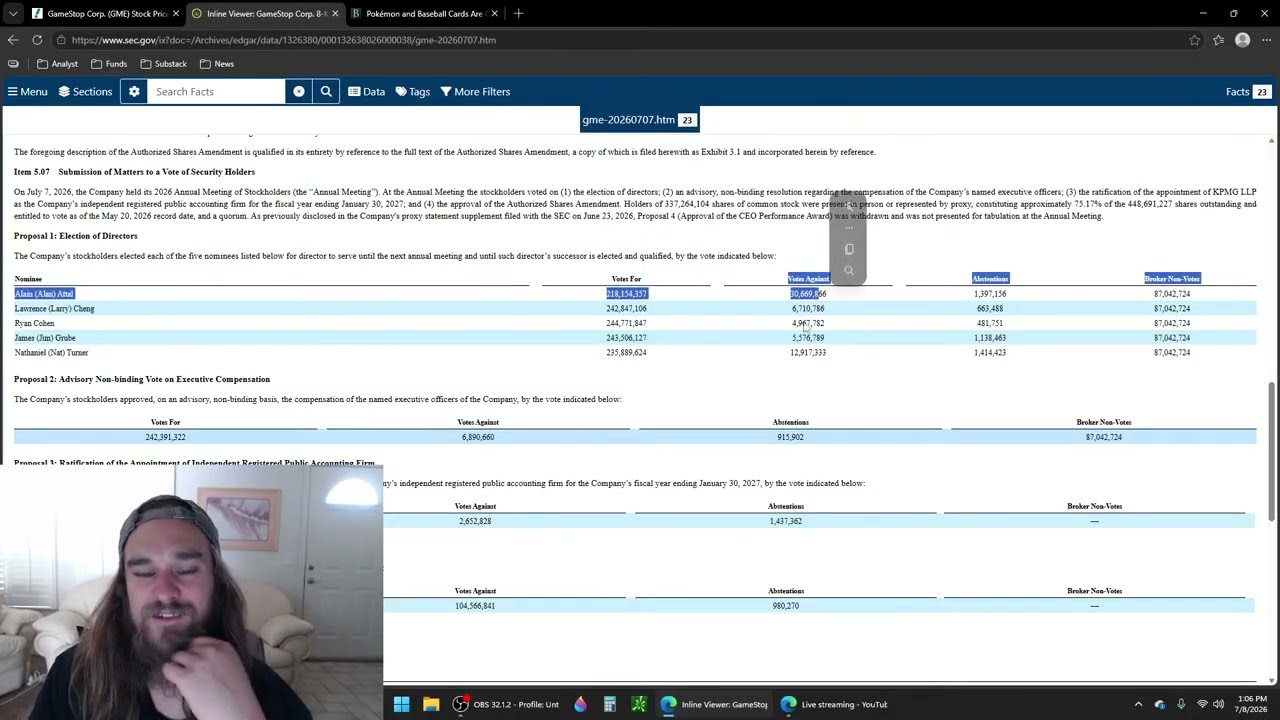This screenshot has width=1280, height=720.
Task: Open the Data filter dropdown
Action: point(367,92)
